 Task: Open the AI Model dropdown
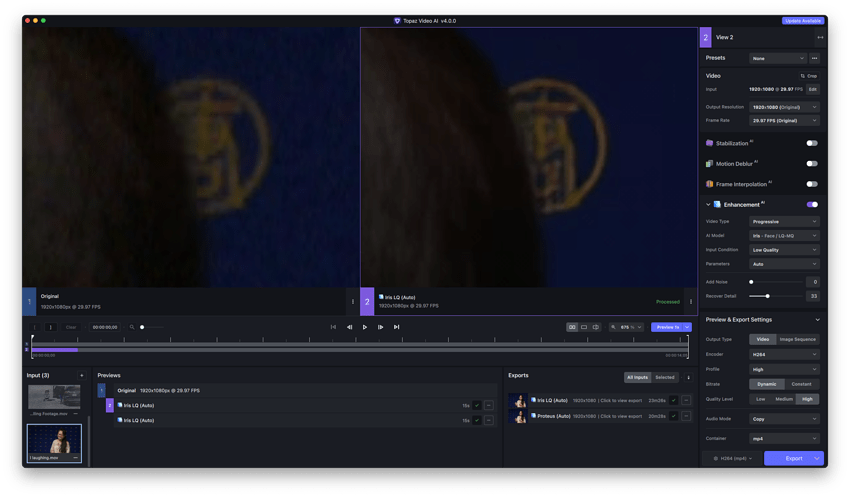pos(784,236)
